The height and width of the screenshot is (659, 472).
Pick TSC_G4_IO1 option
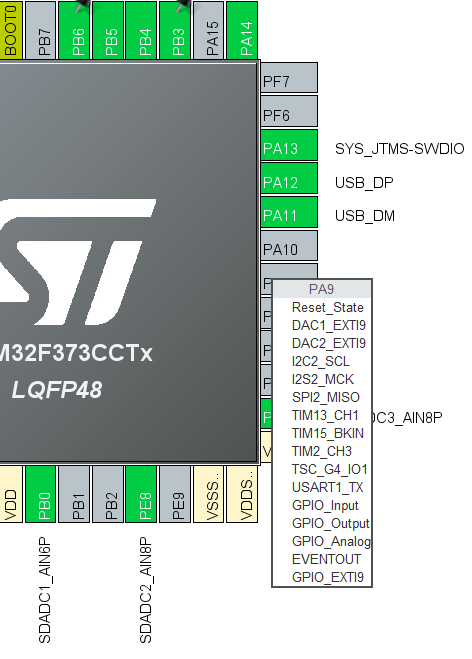tap(322, 469)
